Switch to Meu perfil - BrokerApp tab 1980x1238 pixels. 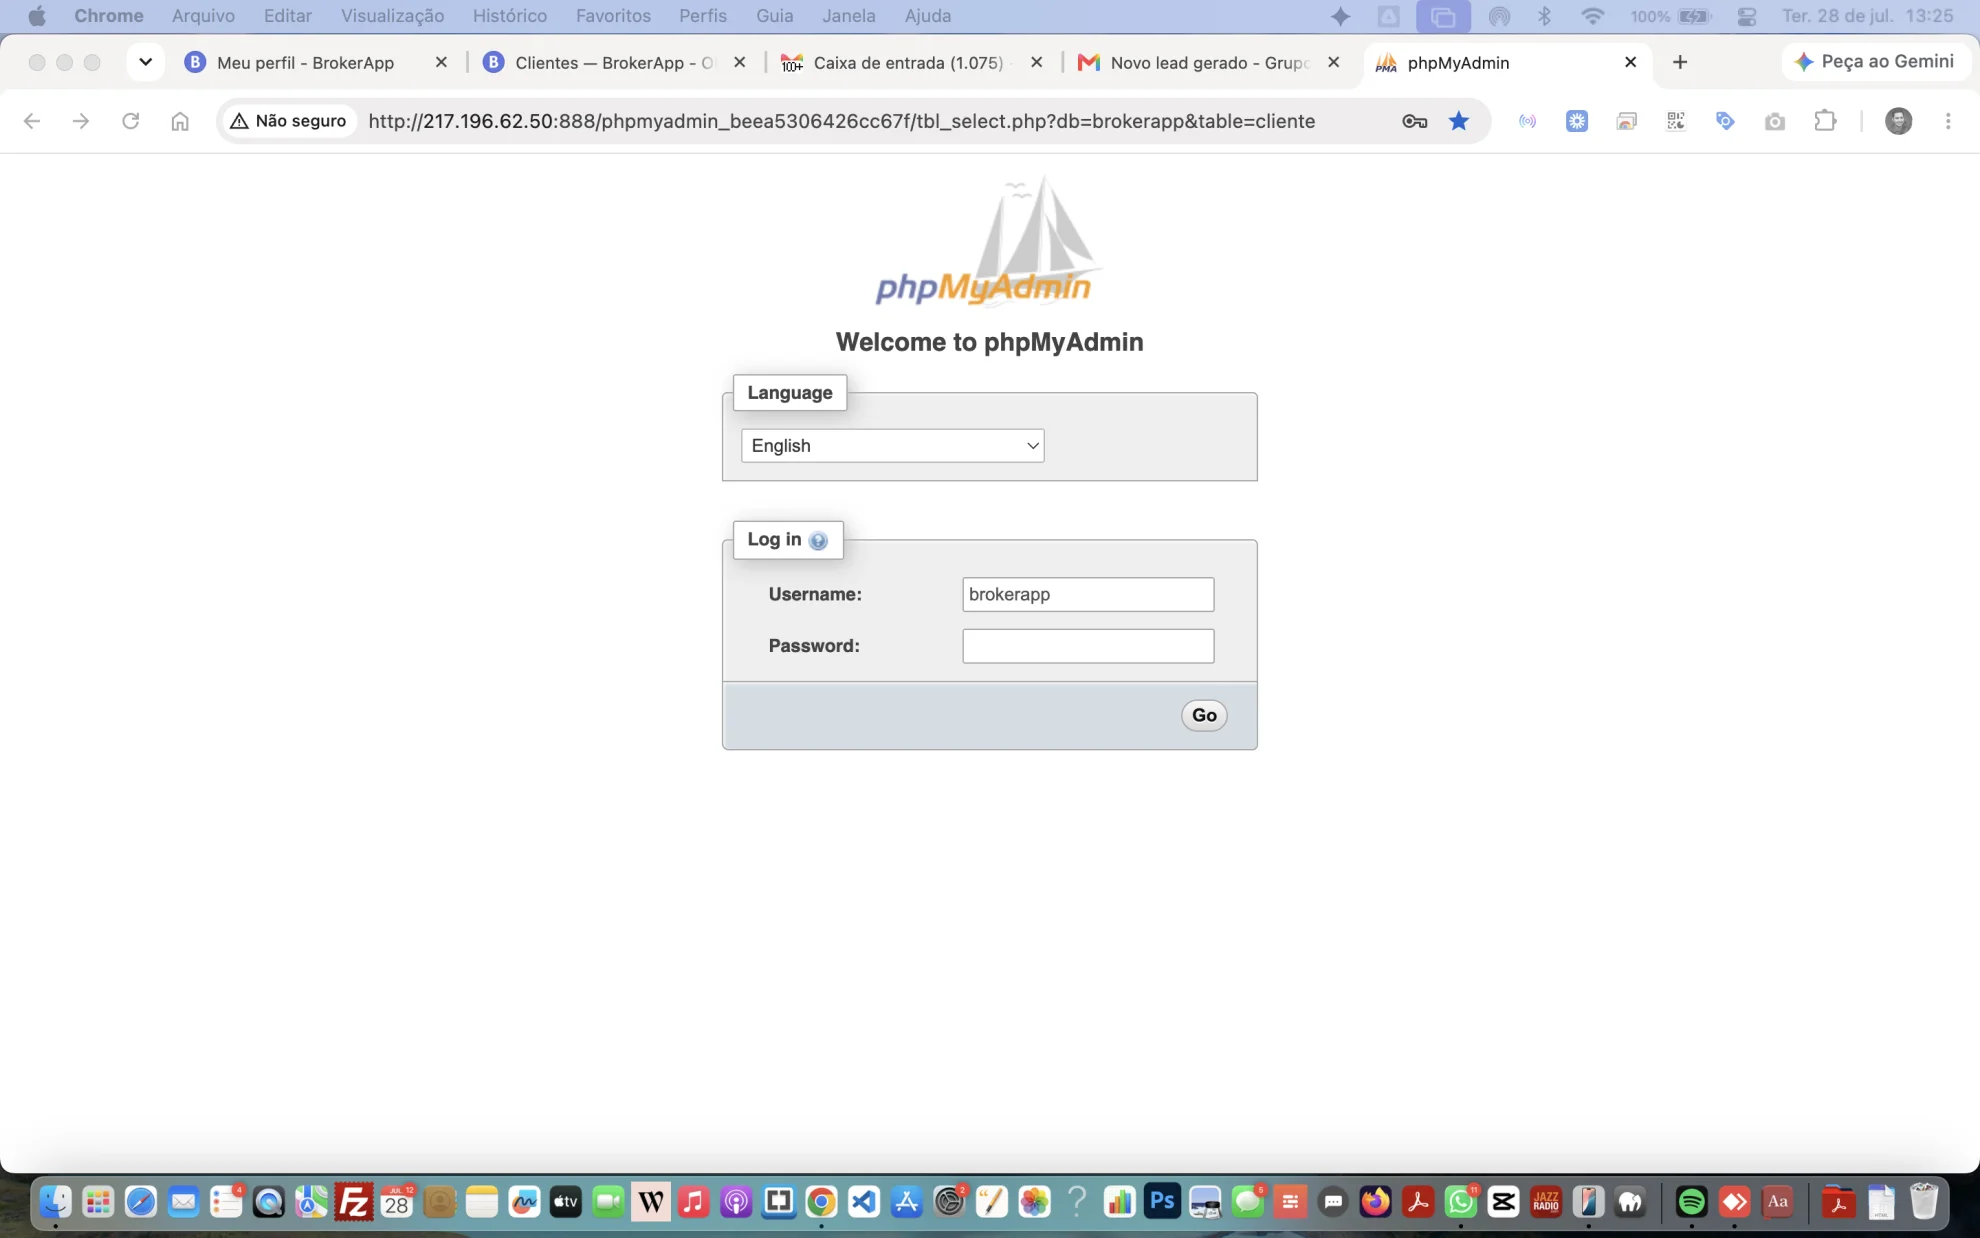tap(305, 62)
